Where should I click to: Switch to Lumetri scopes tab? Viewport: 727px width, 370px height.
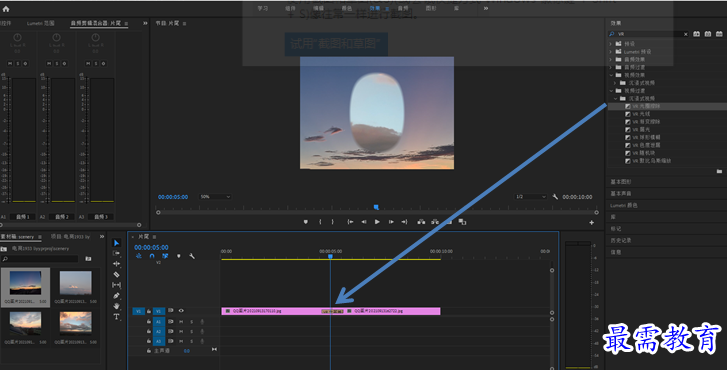(x=40, y=23)
